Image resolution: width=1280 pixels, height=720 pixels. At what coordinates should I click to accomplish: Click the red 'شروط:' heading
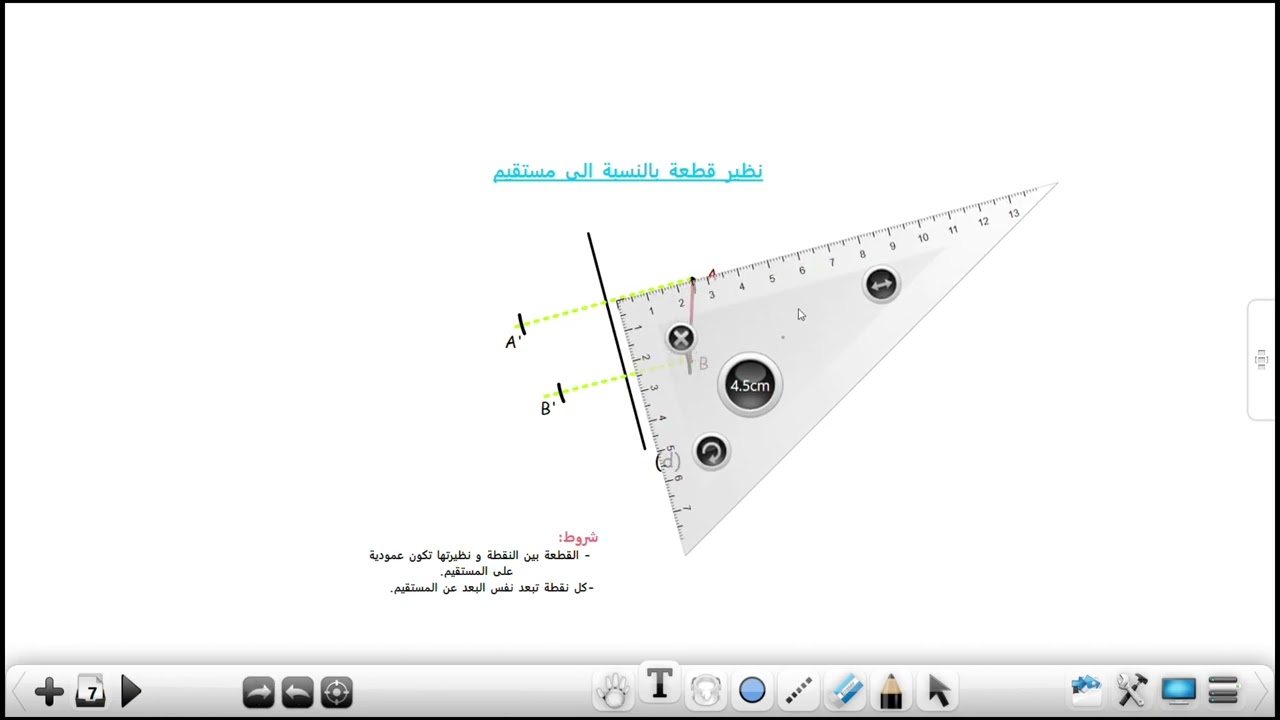pos(578,537)
